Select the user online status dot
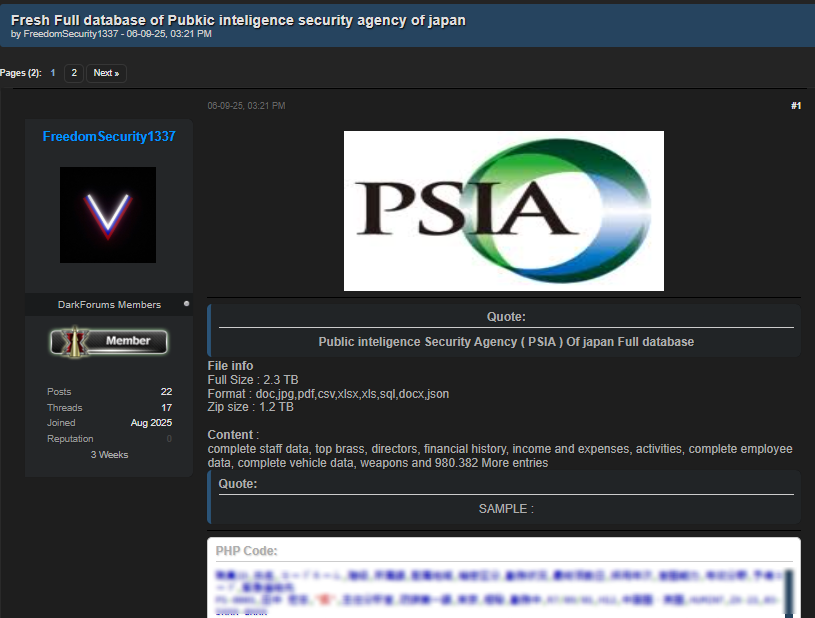 187,304
